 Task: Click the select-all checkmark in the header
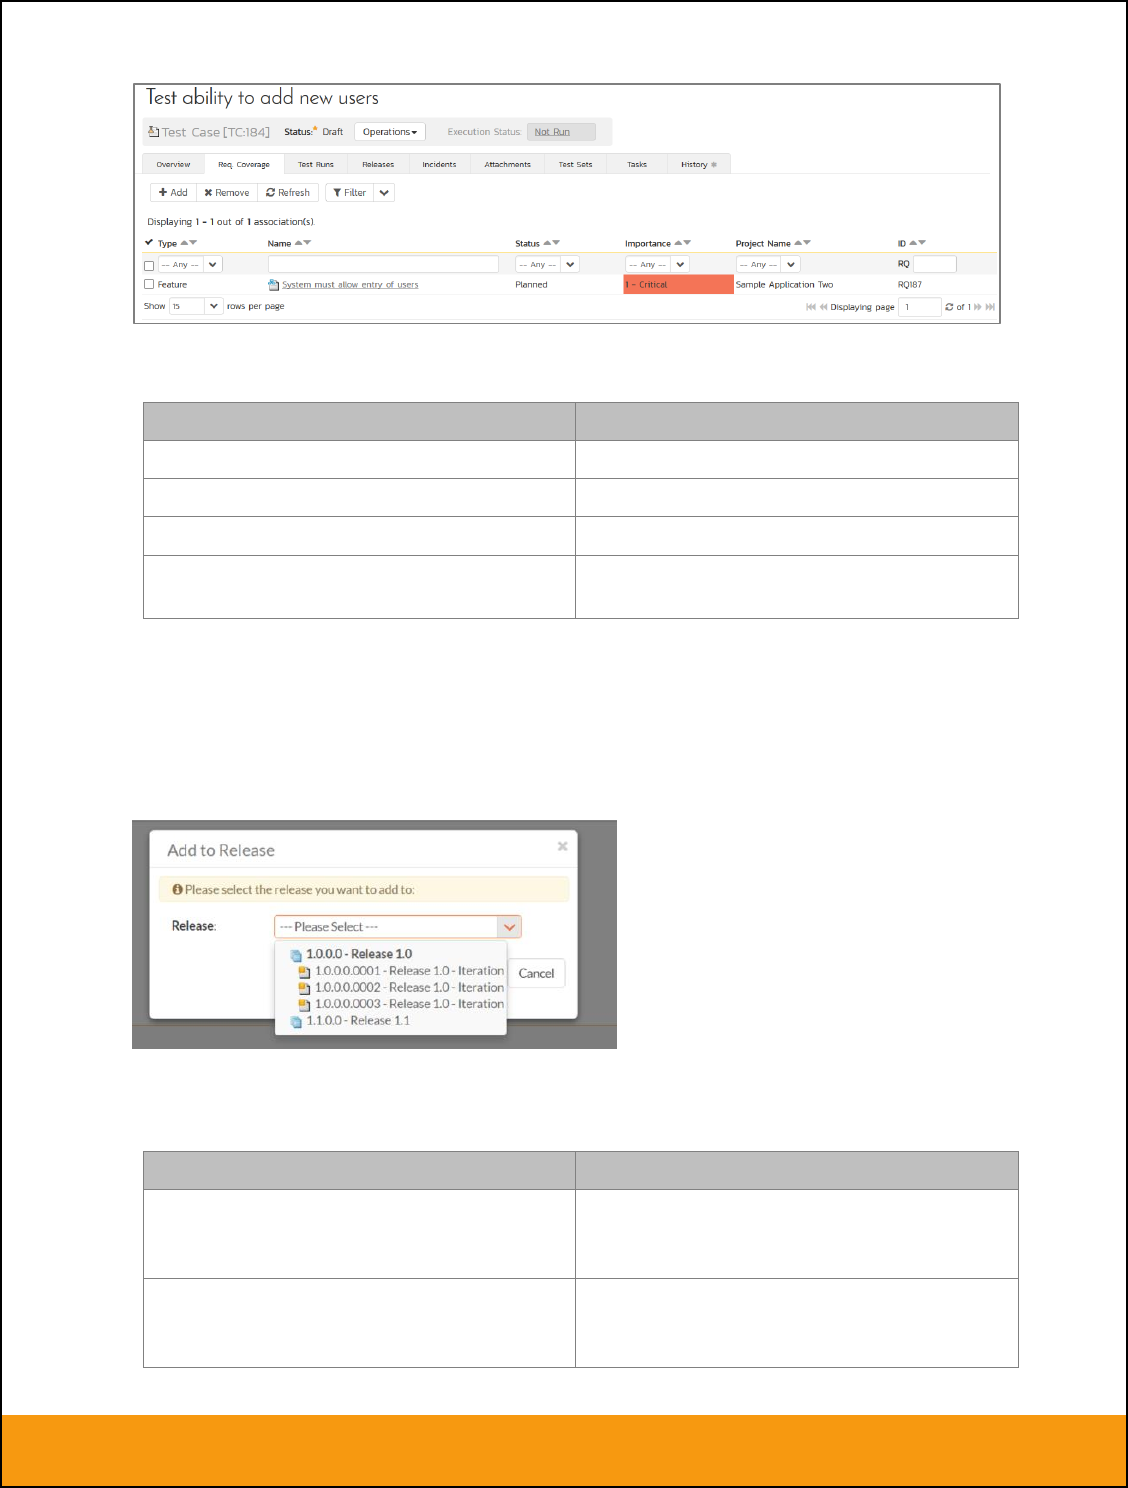click(149, 242)
